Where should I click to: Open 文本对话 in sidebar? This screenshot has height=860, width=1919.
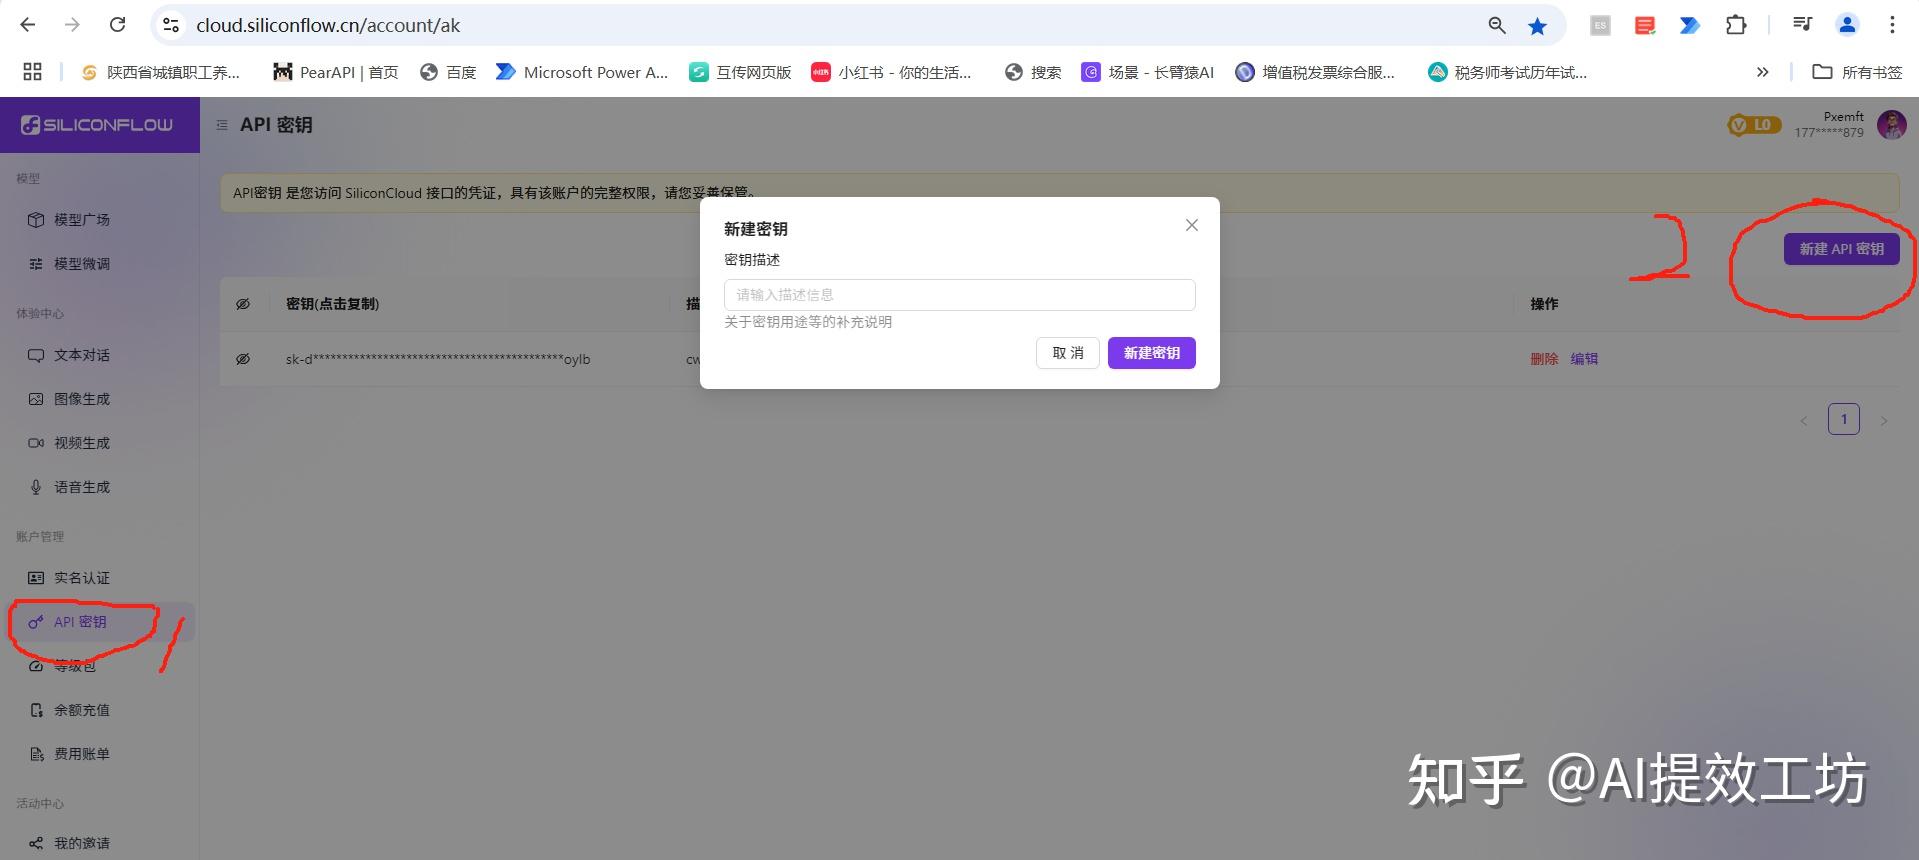coord(82,355)
